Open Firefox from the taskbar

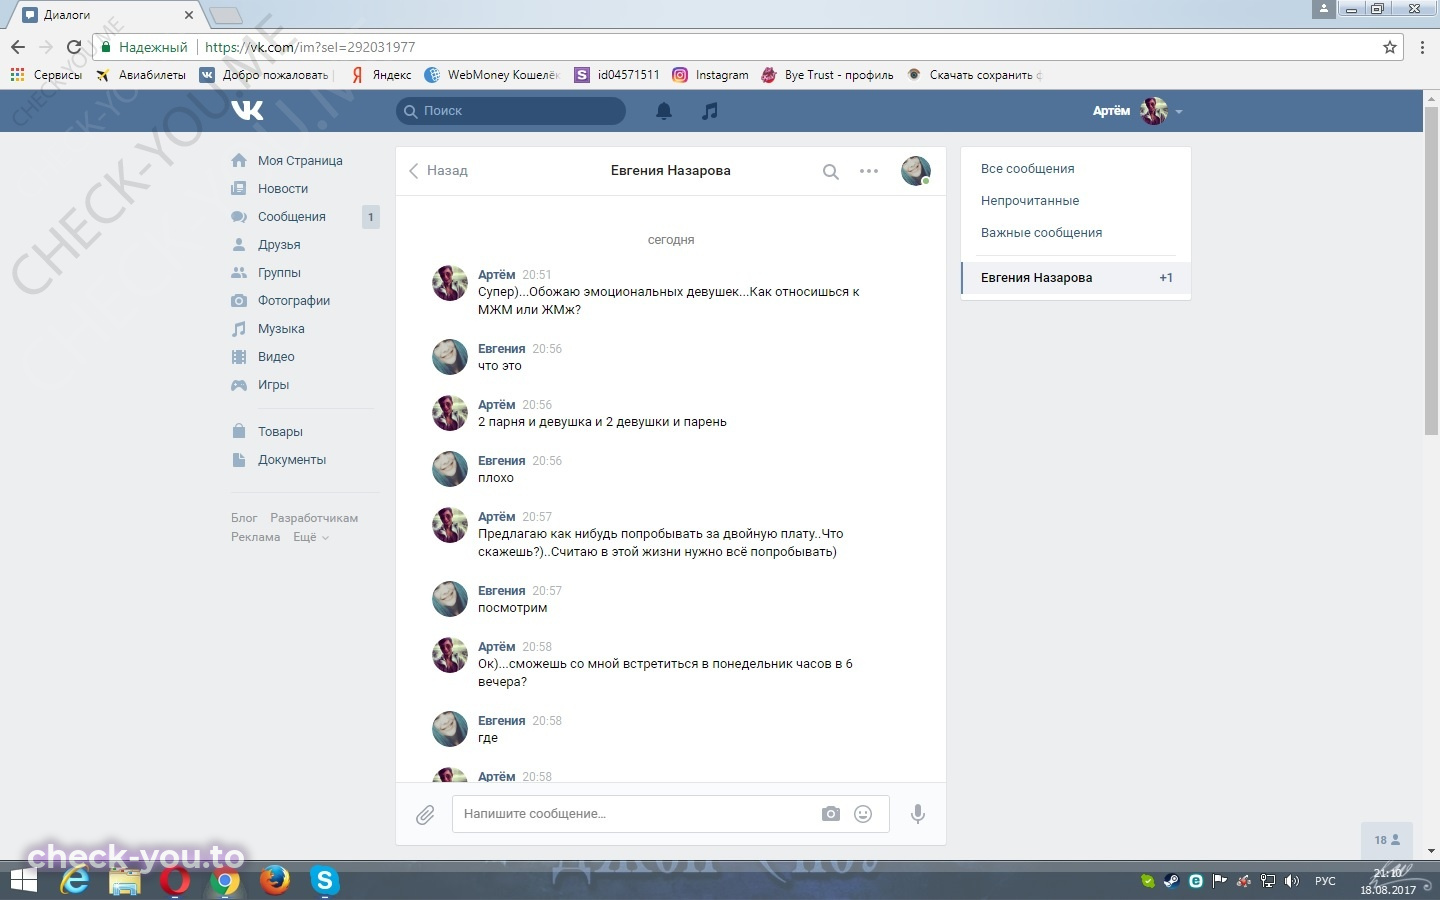pos(274,881)
